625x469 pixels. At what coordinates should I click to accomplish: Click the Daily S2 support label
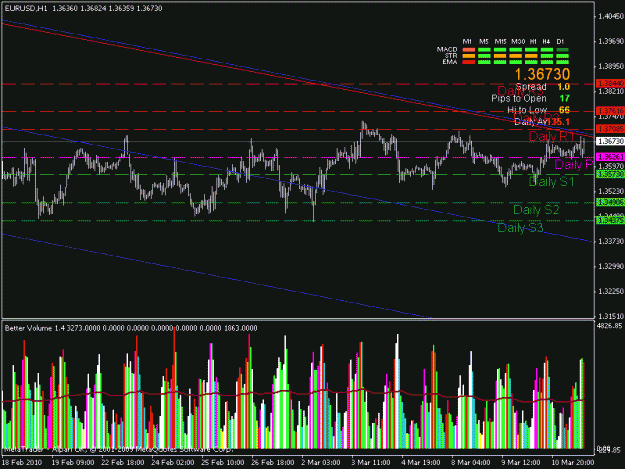point(536,210)
